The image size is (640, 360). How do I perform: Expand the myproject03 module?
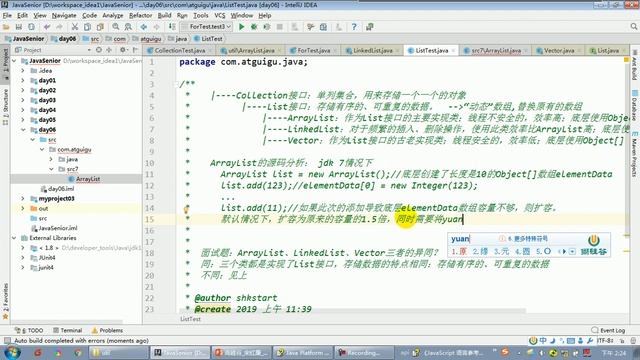click(23, 198)
